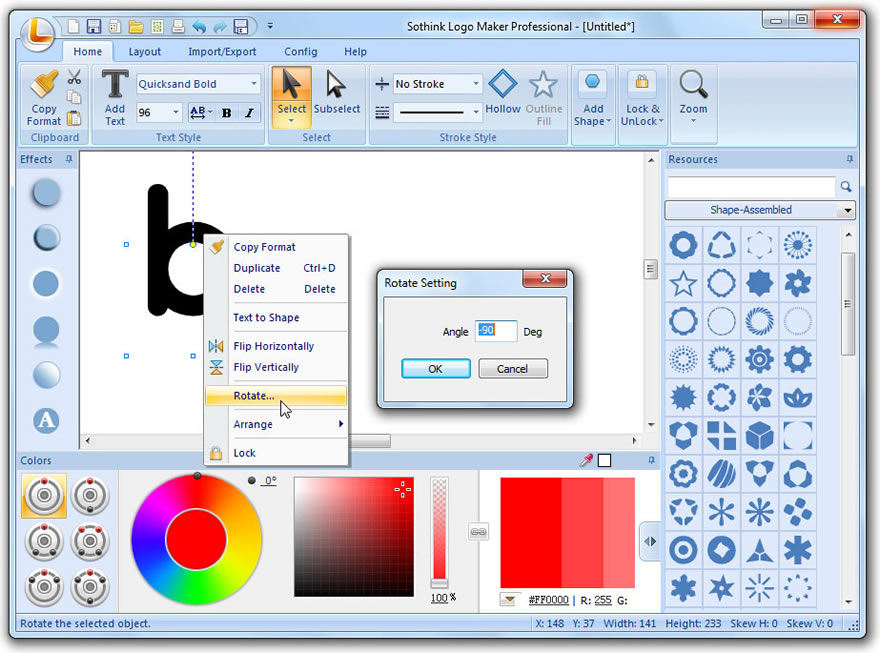Select the blue A text effect
The width and height of the screenshot is (880, 653).
[45, 421]
